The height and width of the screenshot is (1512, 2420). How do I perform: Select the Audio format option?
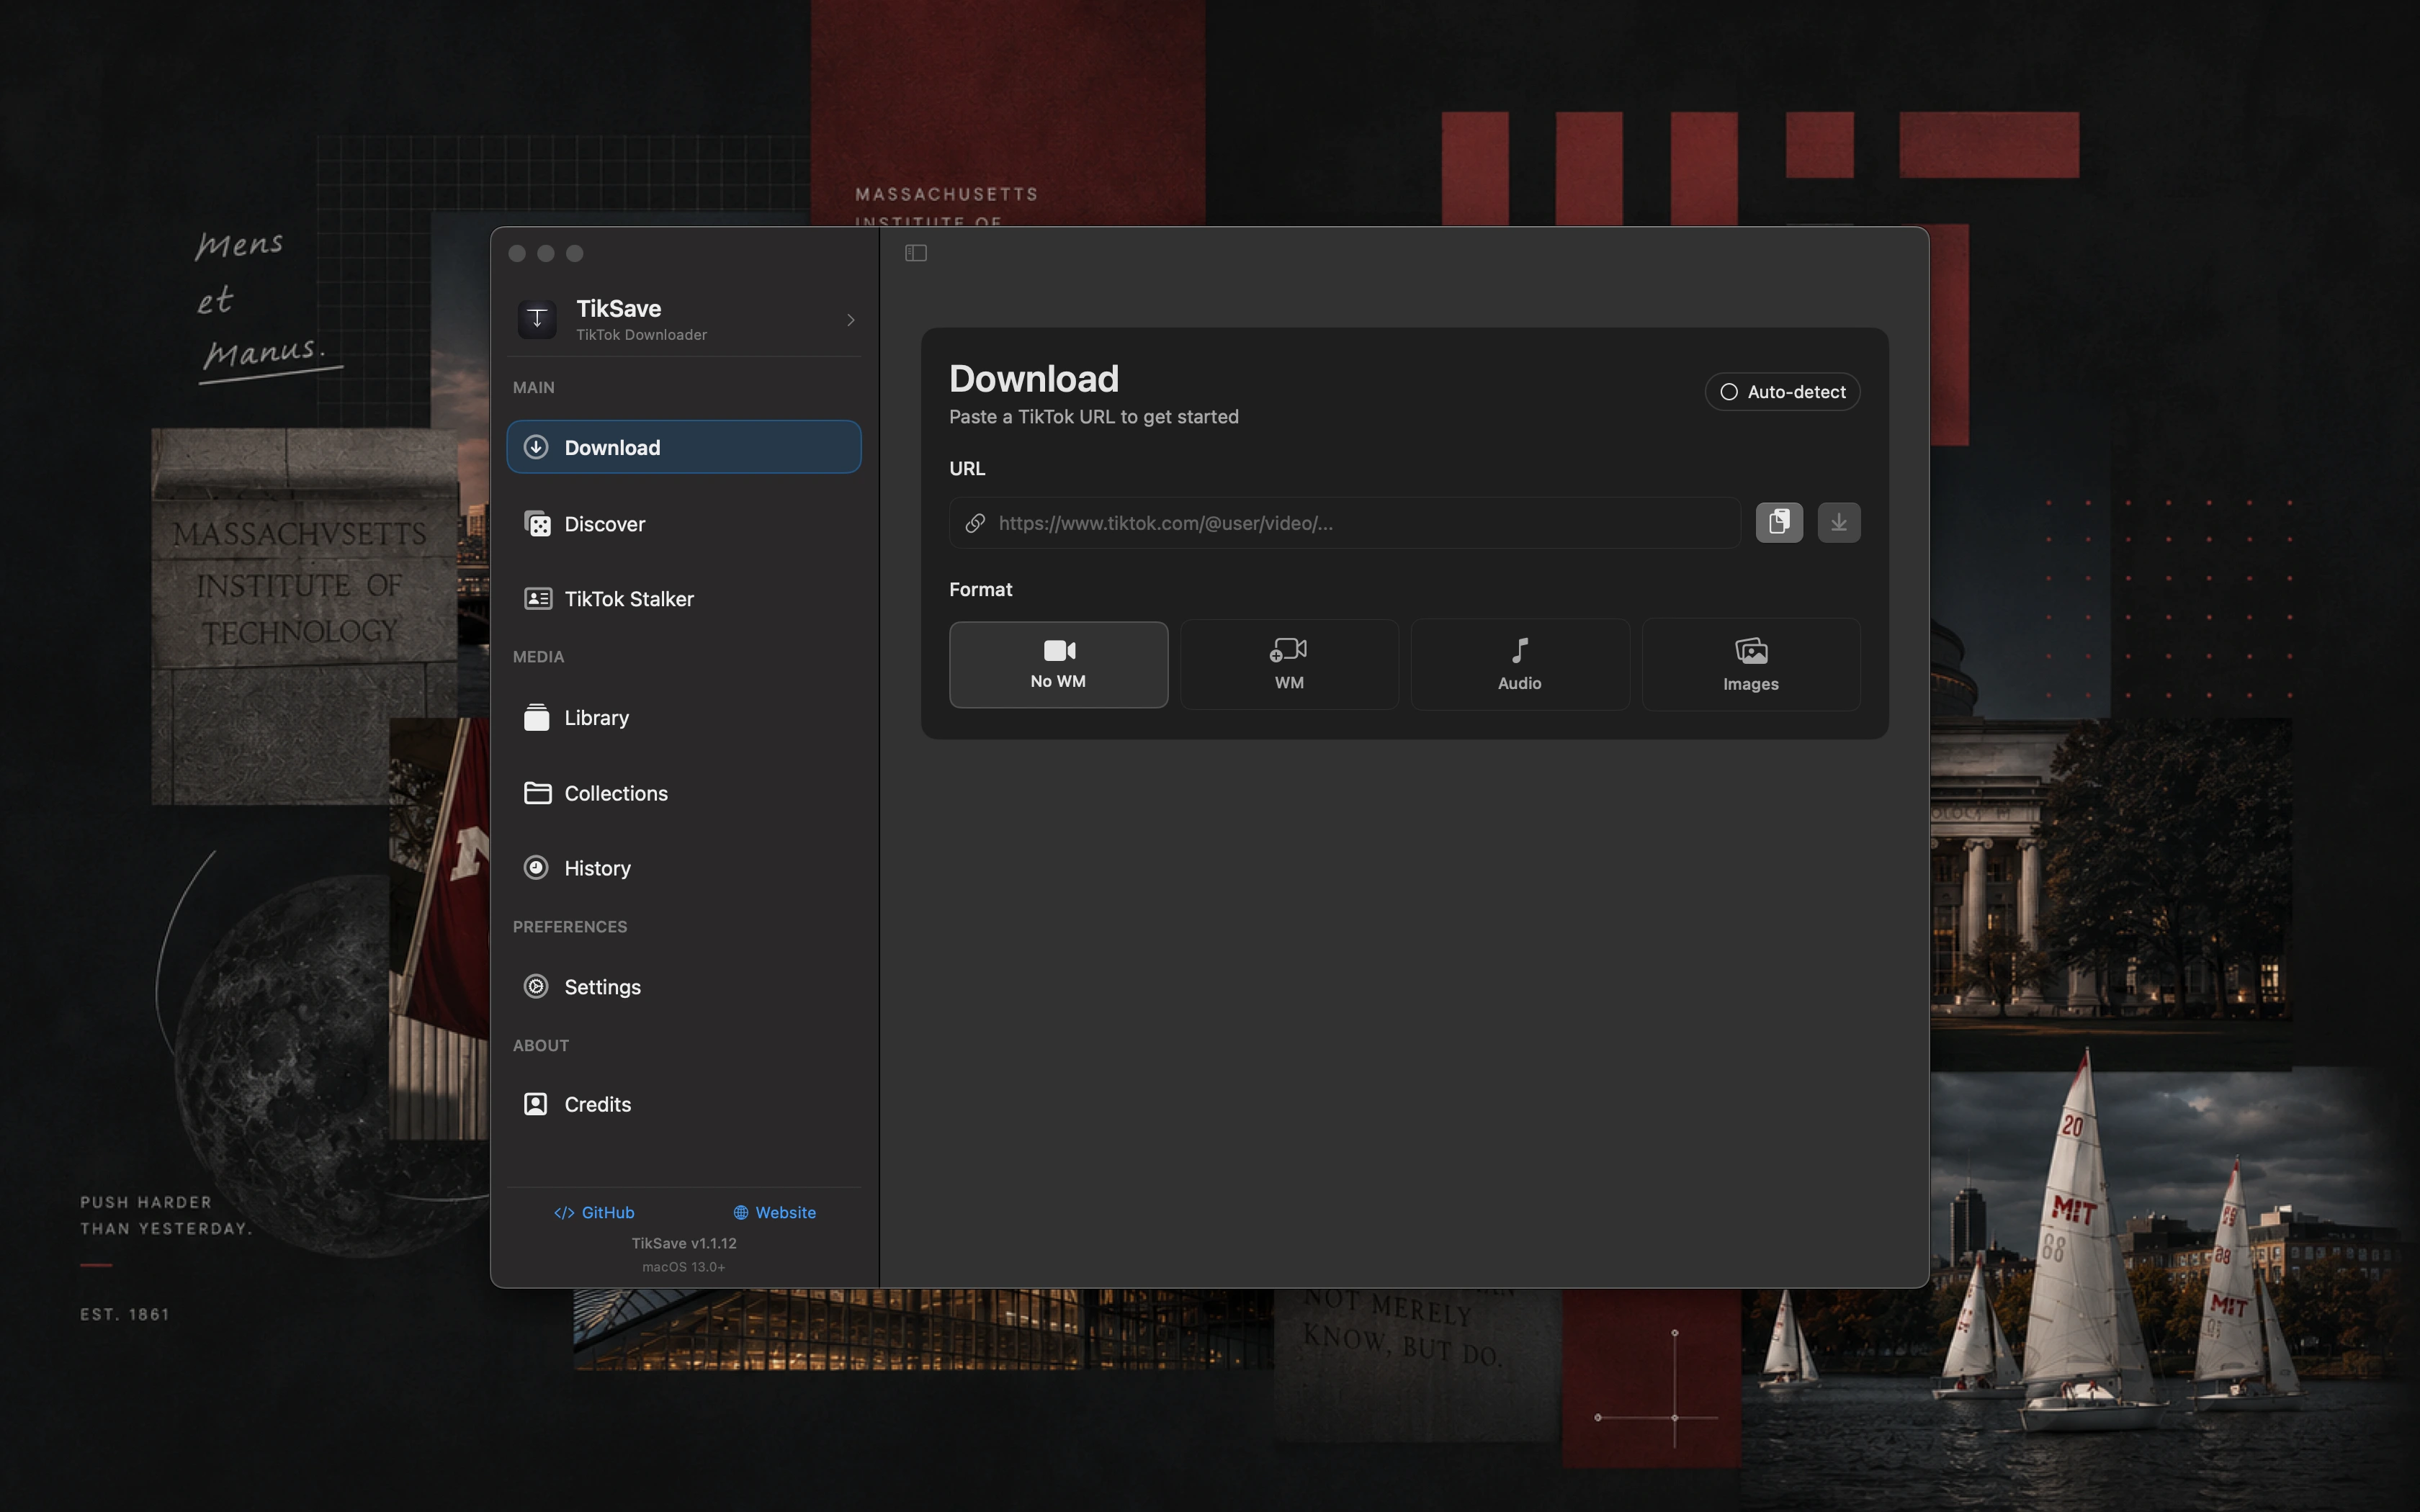click(1520, 665)
